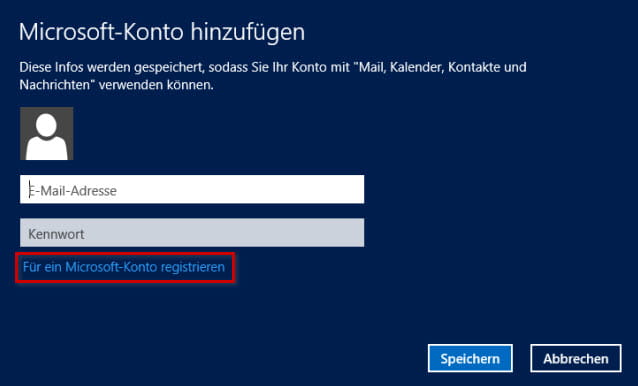Click the Diese Infos werden gespeichert description

point(273,76)
